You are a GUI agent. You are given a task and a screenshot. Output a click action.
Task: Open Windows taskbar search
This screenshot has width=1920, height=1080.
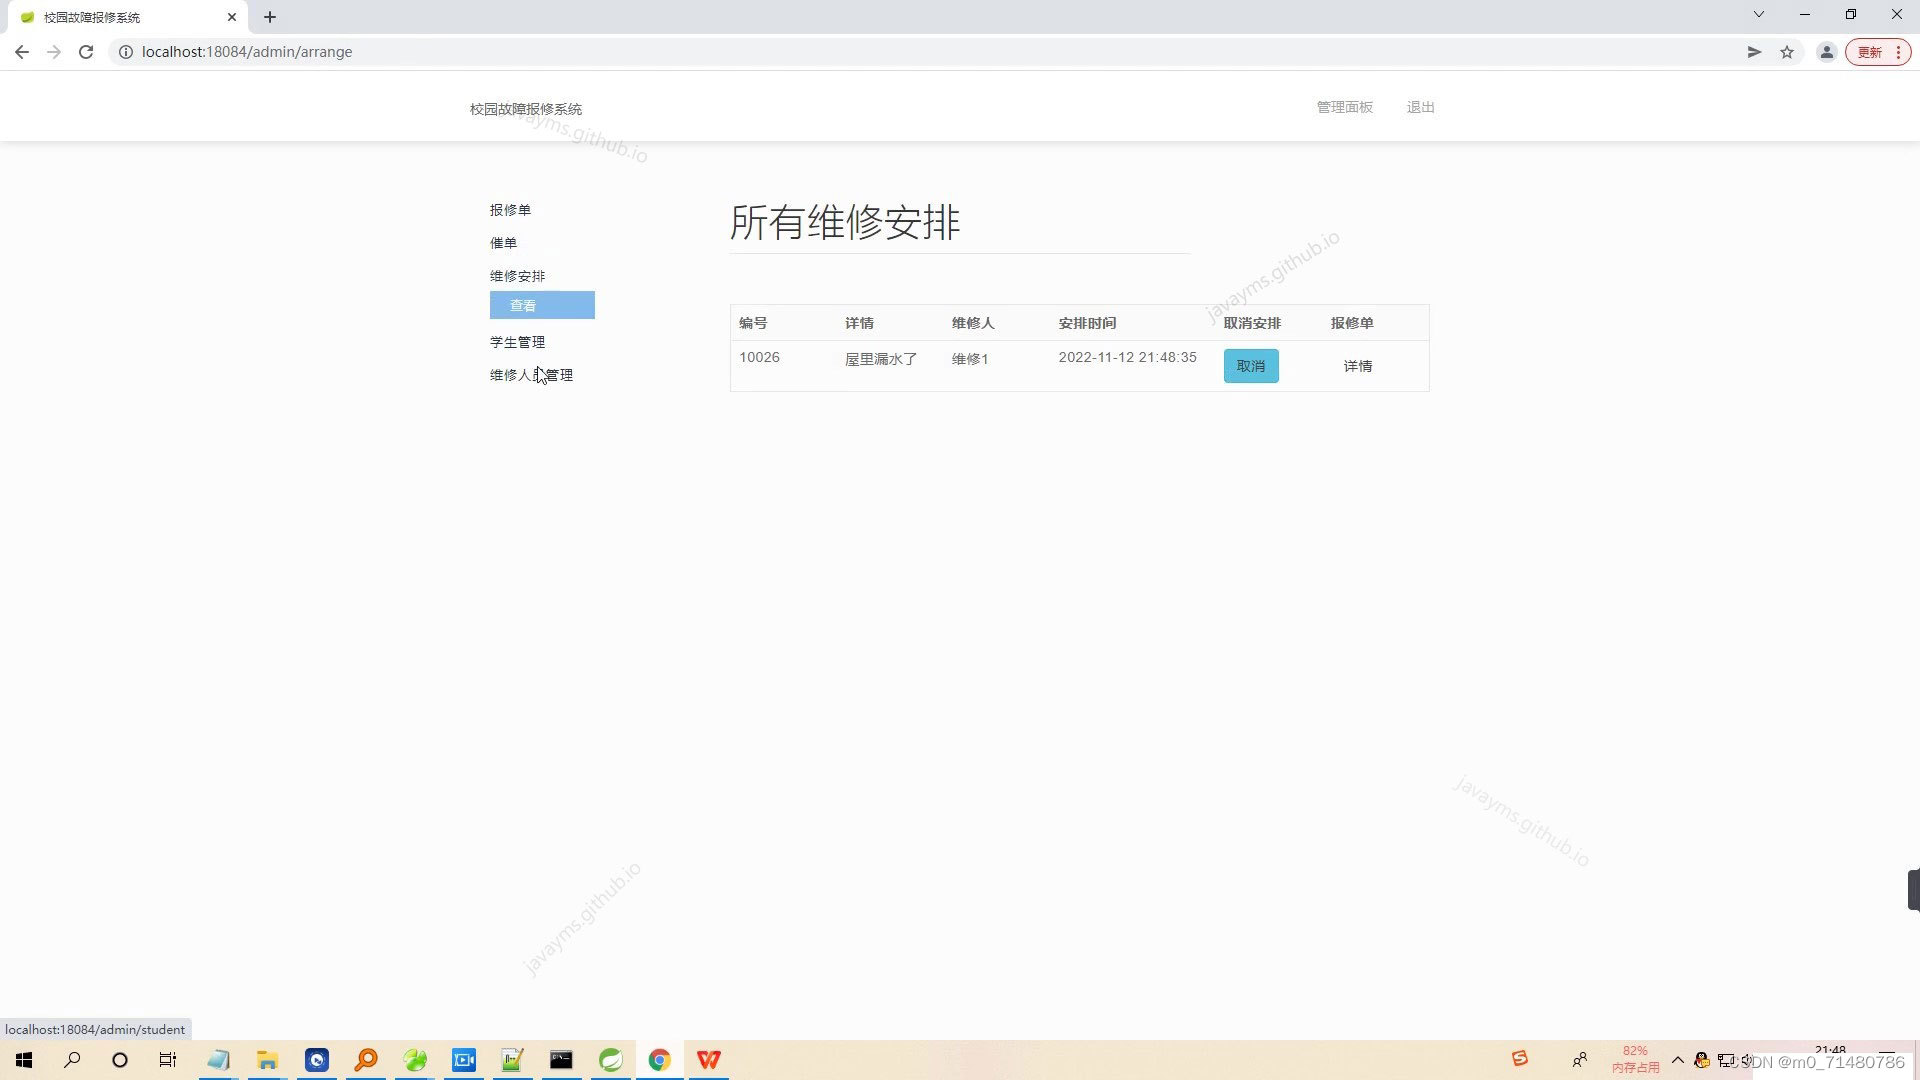click(72, 1060)
